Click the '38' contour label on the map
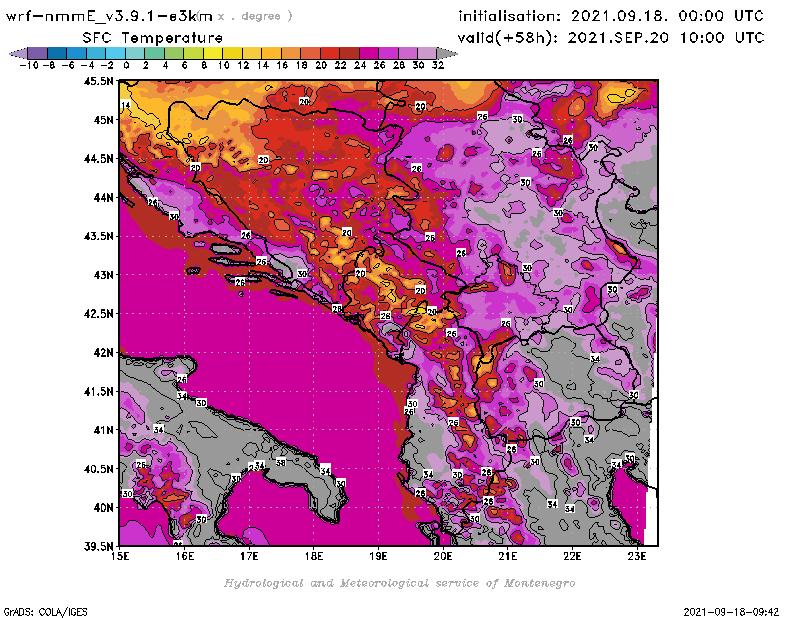 281,463
